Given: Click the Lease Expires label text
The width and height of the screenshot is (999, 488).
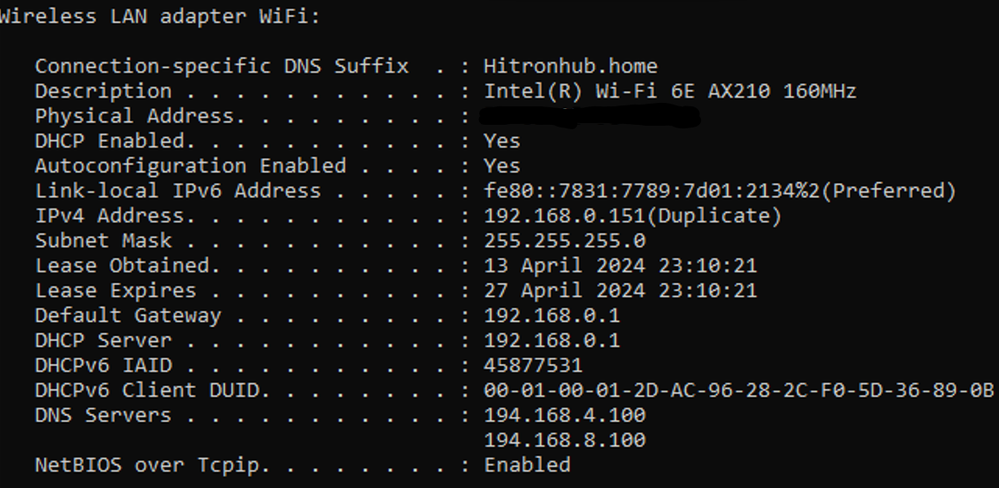Looking at the screenshot, I should coord(116,291).
